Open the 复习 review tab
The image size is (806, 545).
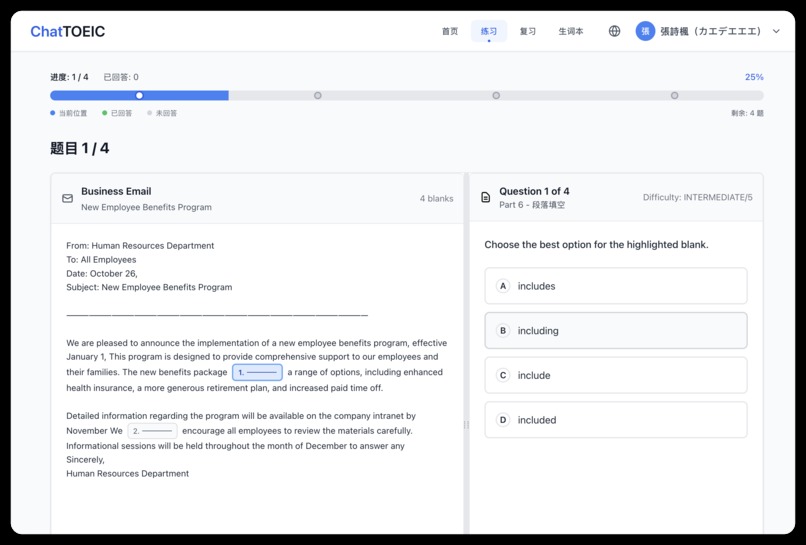(x=527, y=31)
